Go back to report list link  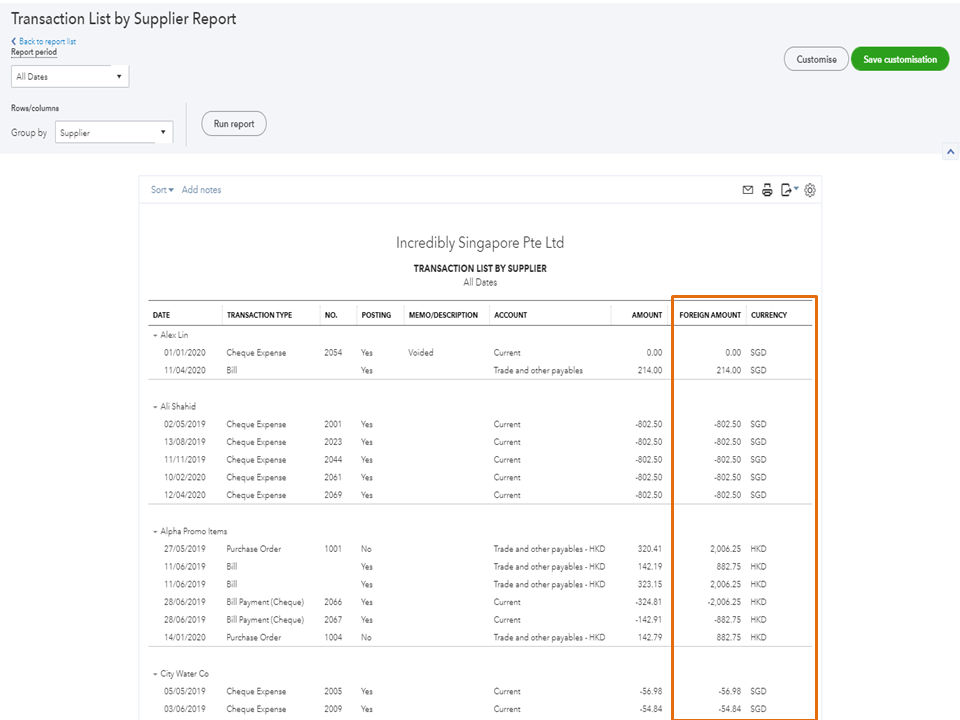click(x=47, y=41)
